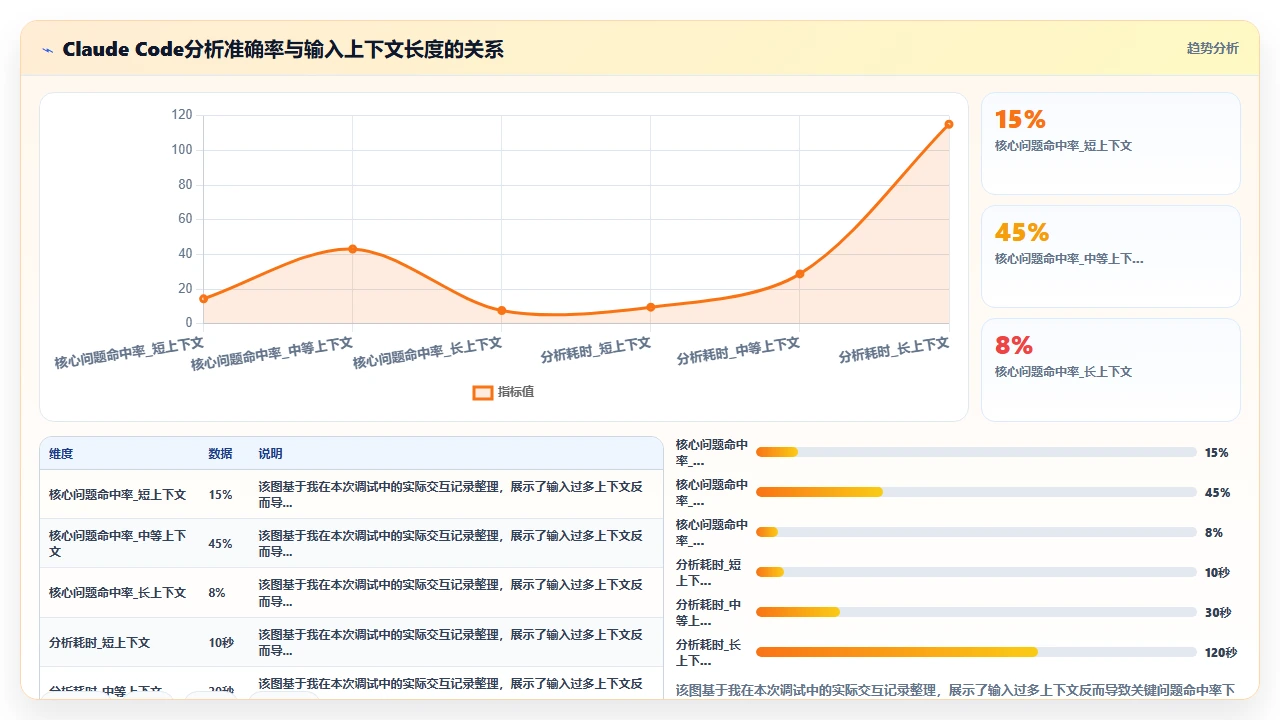Click table cell 核心问题命中率_短上下文
Screen dimensions: 1280x720
pyautogui.click(x=117, y=495)
